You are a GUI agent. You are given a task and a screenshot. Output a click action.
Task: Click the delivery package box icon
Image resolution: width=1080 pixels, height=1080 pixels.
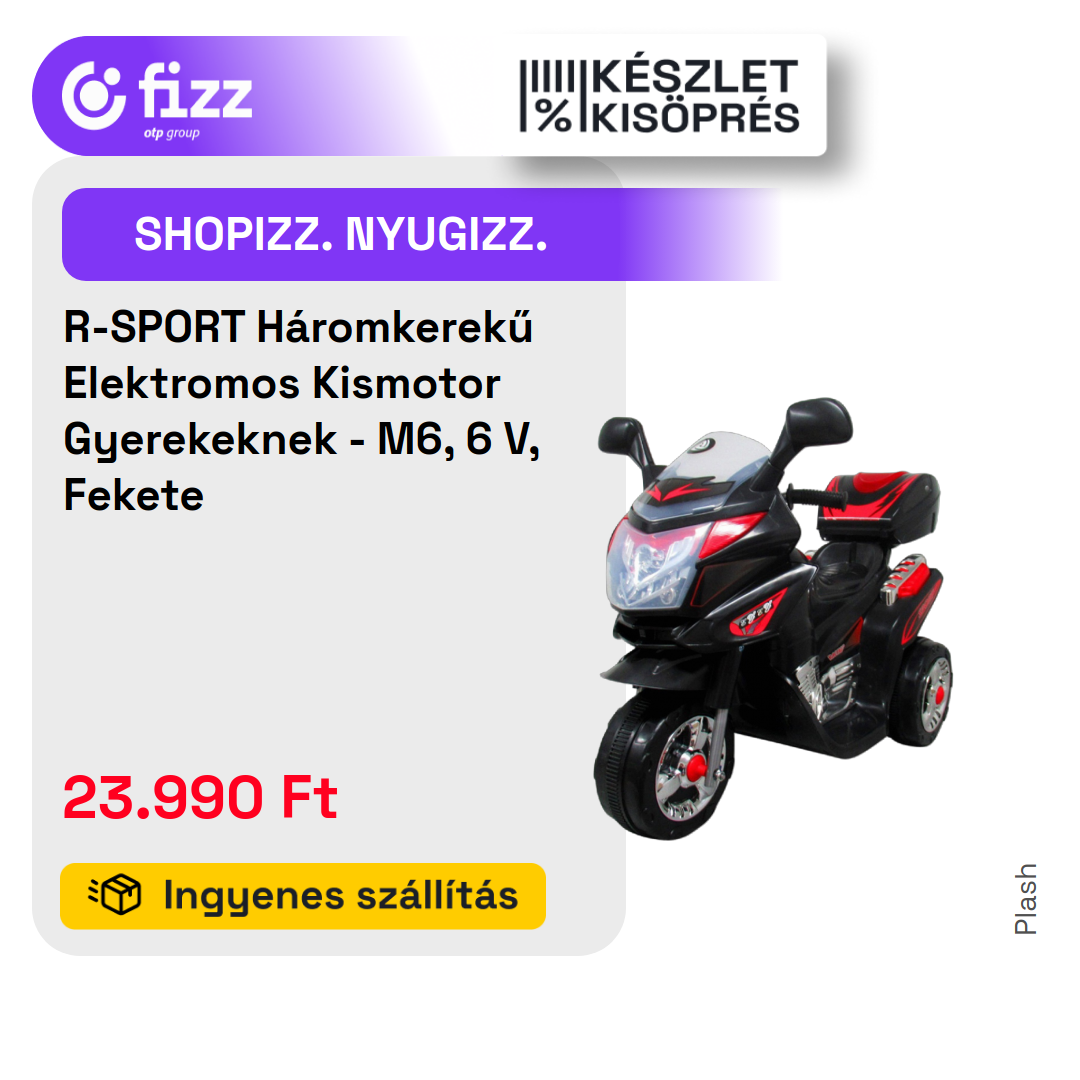(116, 895)
